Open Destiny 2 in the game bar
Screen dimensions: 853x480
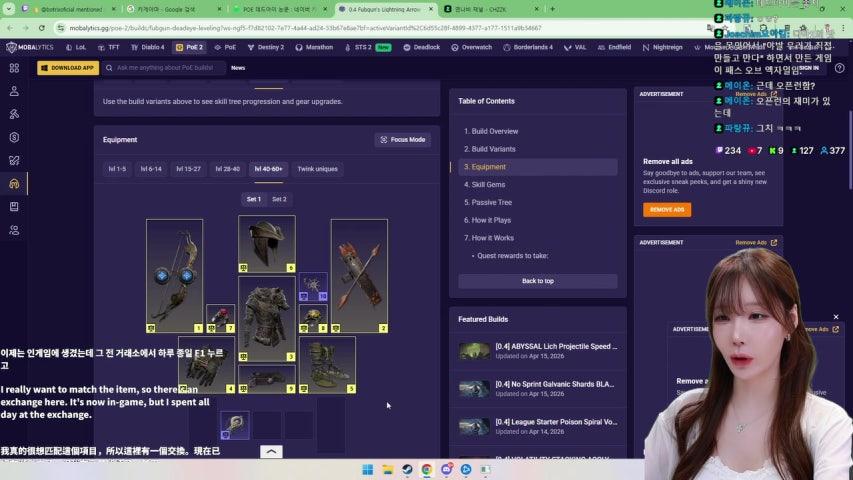pos(265,47)
